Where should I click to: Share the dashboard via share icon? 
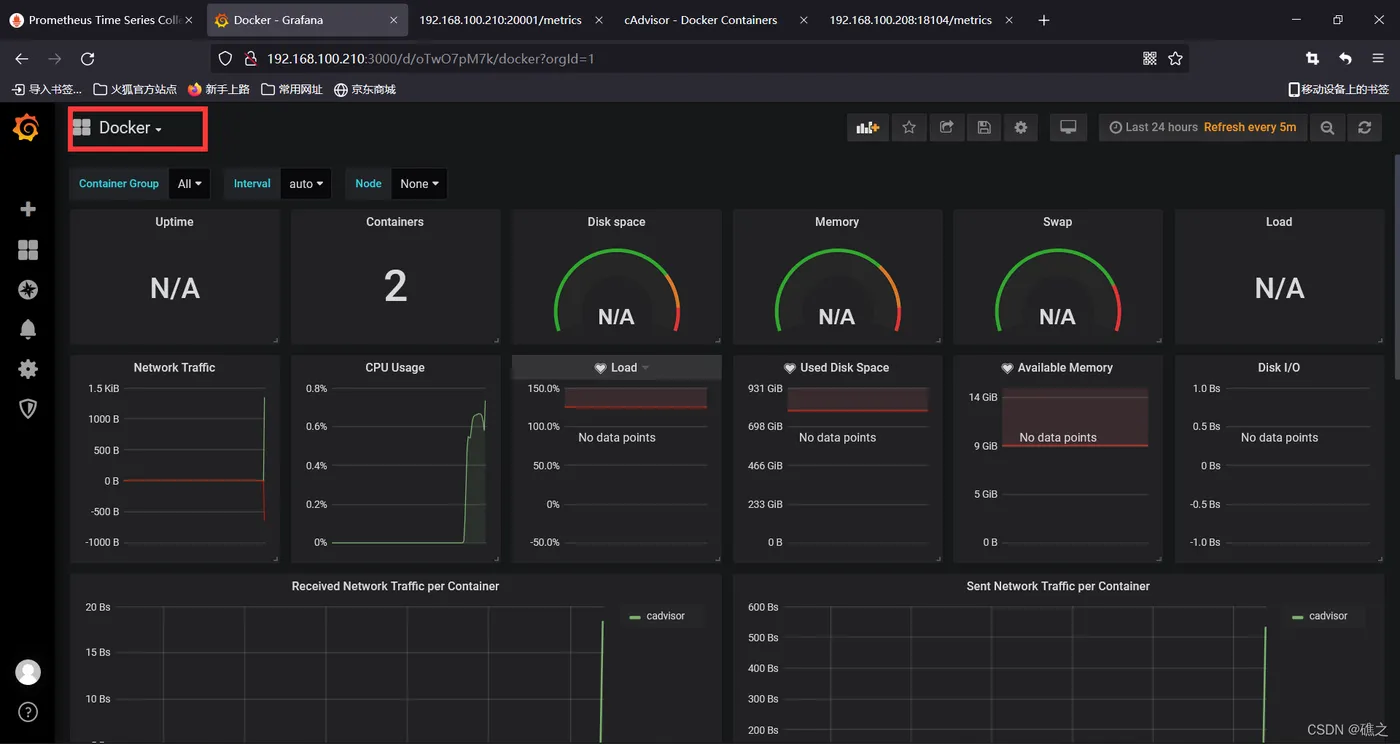coord(946,127)
